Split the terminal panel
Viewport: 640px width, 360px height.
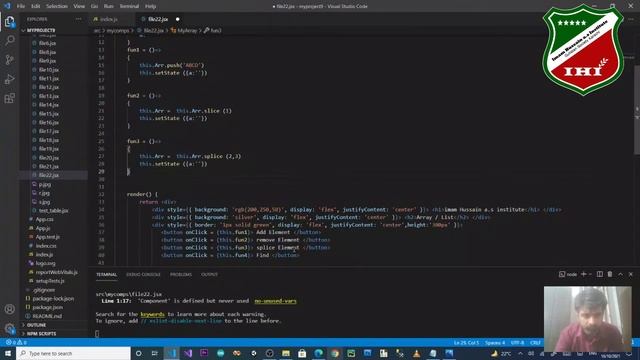(600, 274)
